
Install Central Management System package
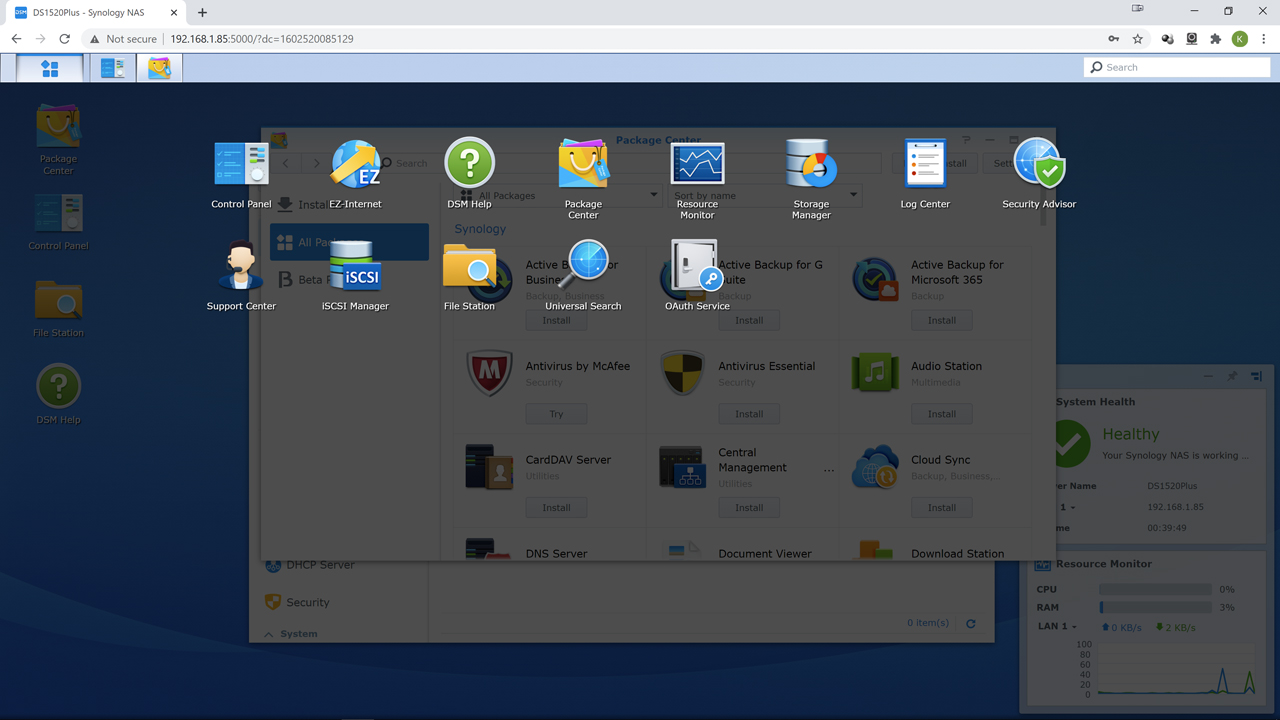[x=749, y=507]
